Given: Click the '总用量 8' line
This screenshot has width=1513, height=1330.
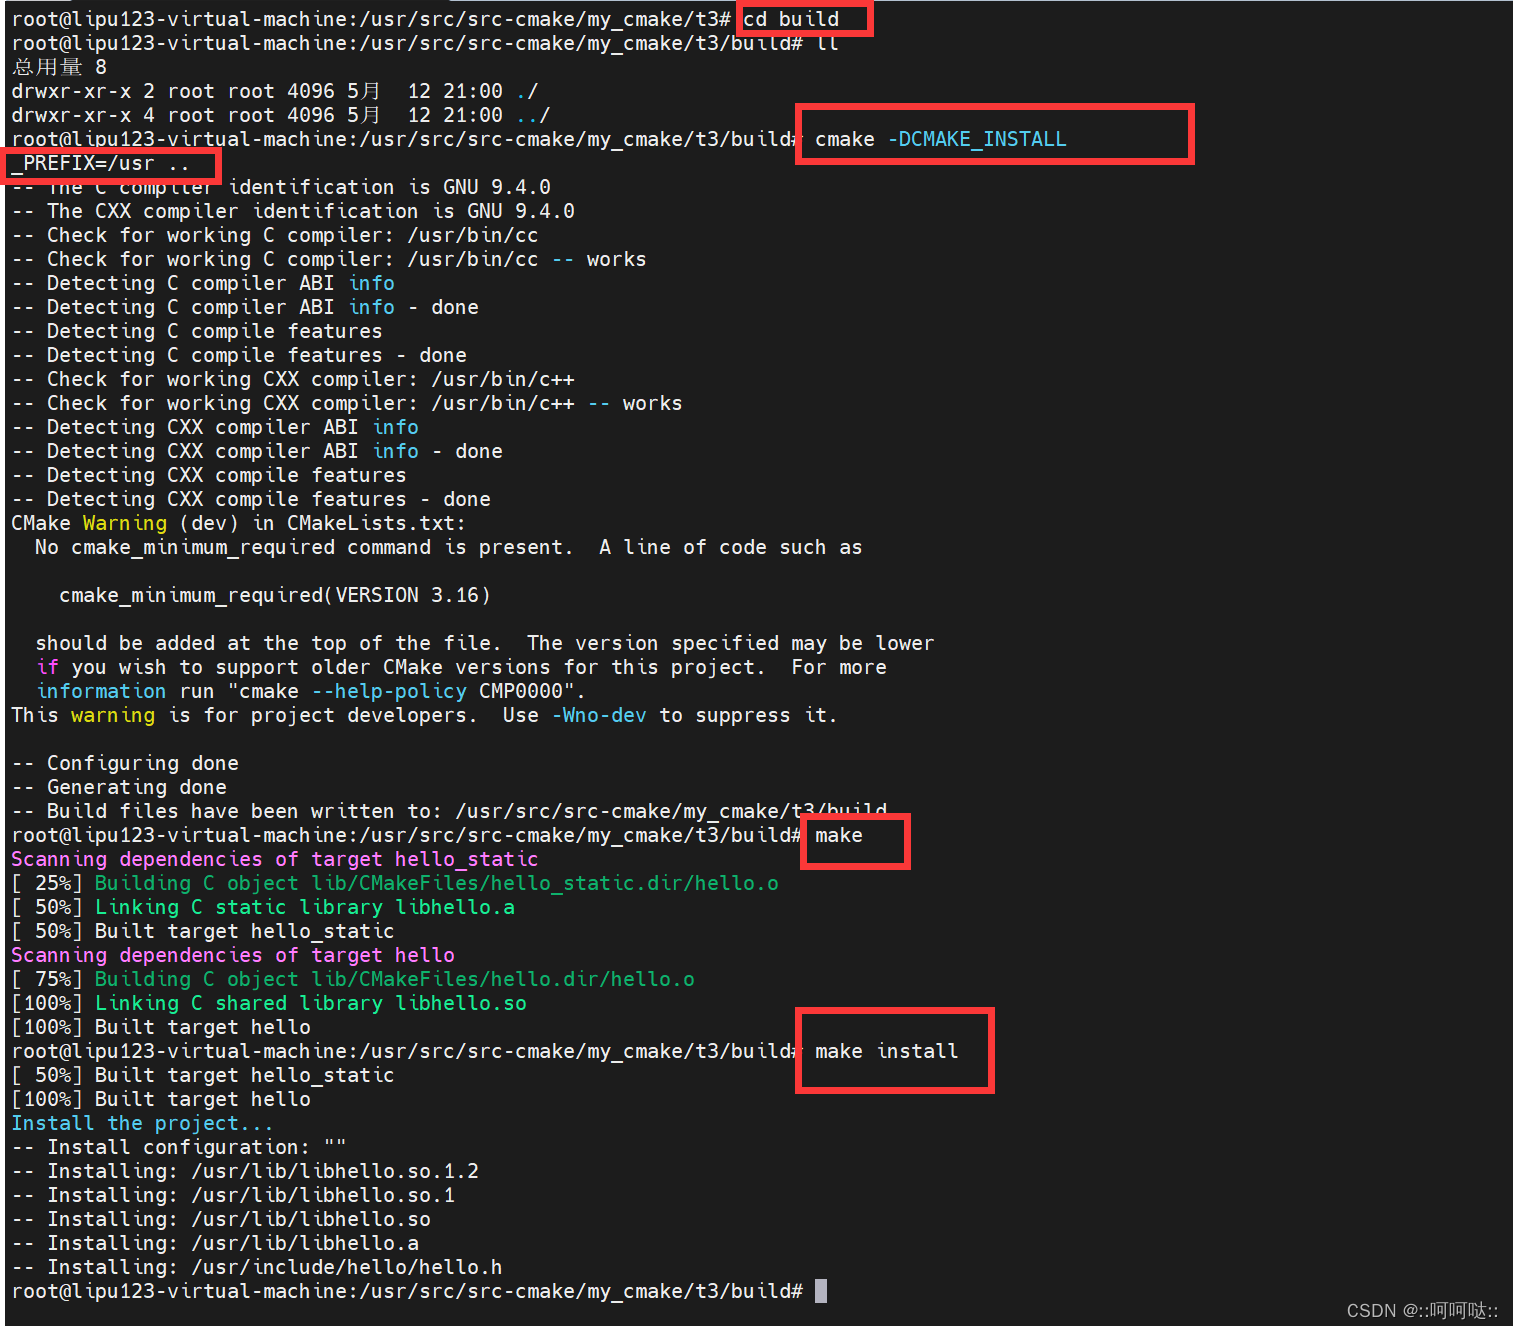Looking at the screenshot, I should pos(59,67).
